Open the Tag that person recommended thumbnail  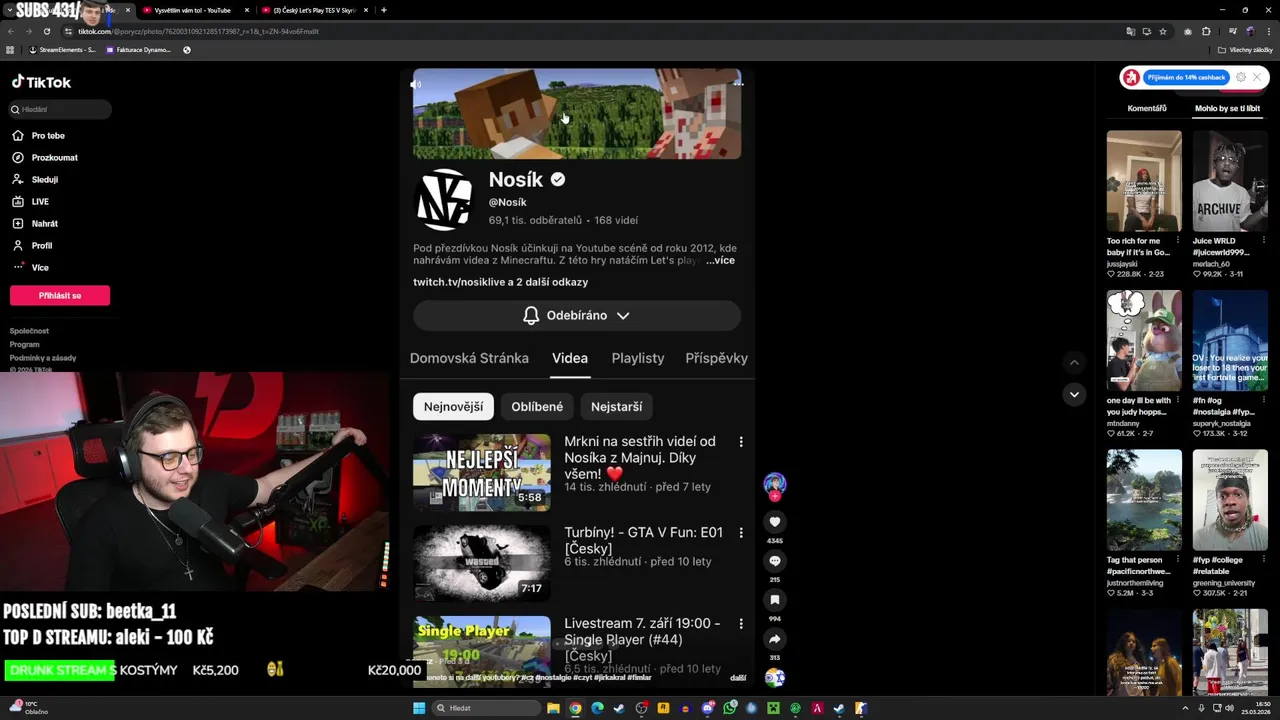pos(1144,500)
